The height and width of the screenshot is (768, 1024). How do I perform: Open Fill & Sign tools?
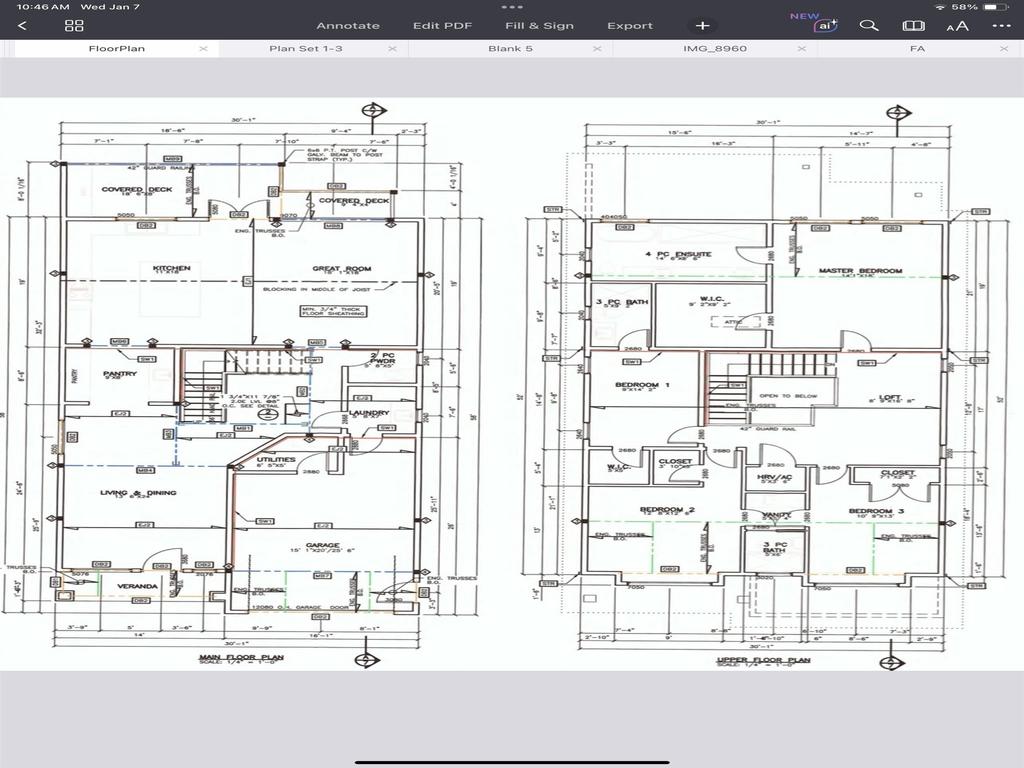coord(539,25)
